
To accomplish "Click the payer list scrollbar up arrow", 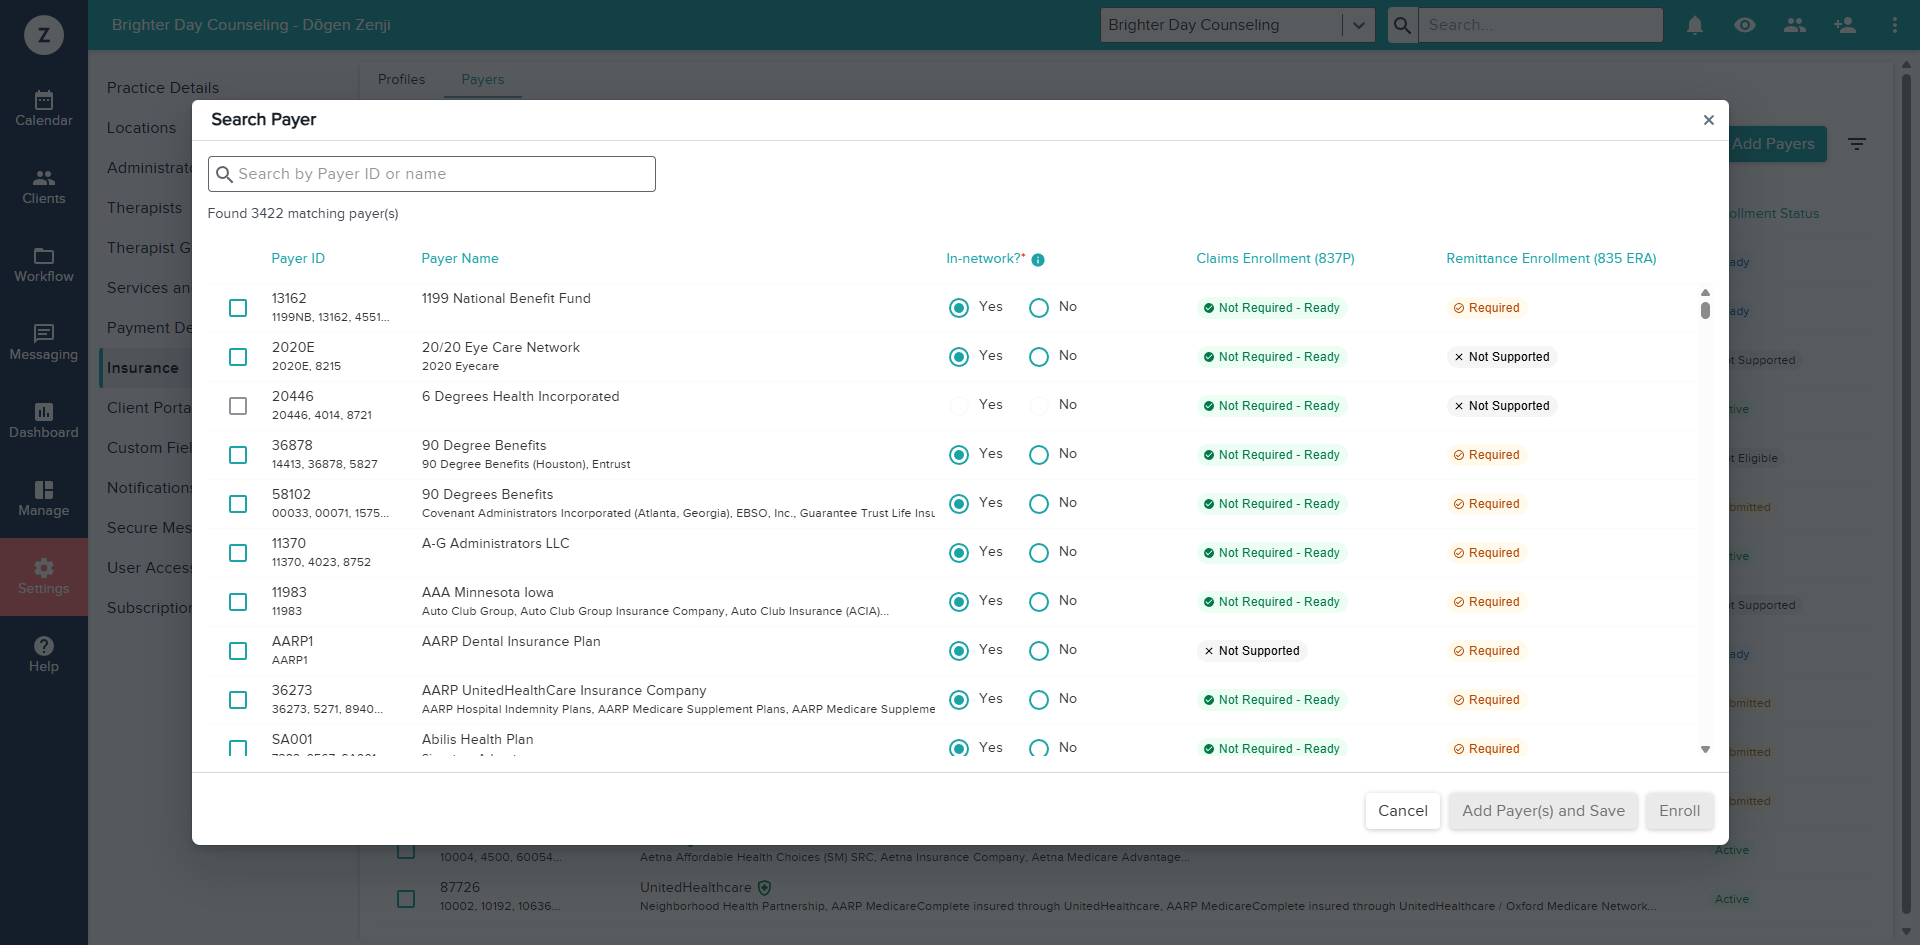I will (x=1705, y=292).
